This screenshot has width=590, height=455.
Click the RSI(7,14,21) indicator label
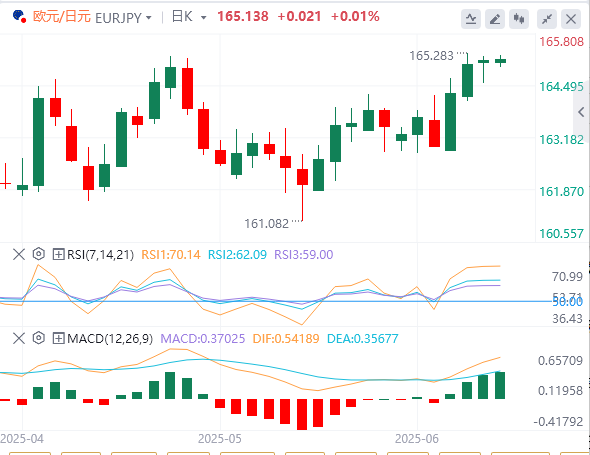pyautogui.click(x=100, y=255)
